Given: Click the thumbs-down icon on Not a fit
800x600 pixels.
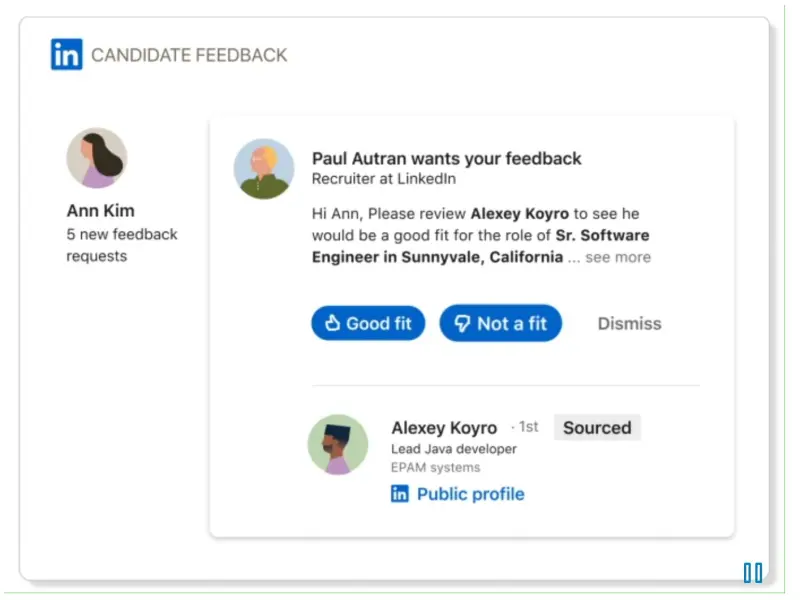Looking at the screenshot, I should tap(463, 324).
